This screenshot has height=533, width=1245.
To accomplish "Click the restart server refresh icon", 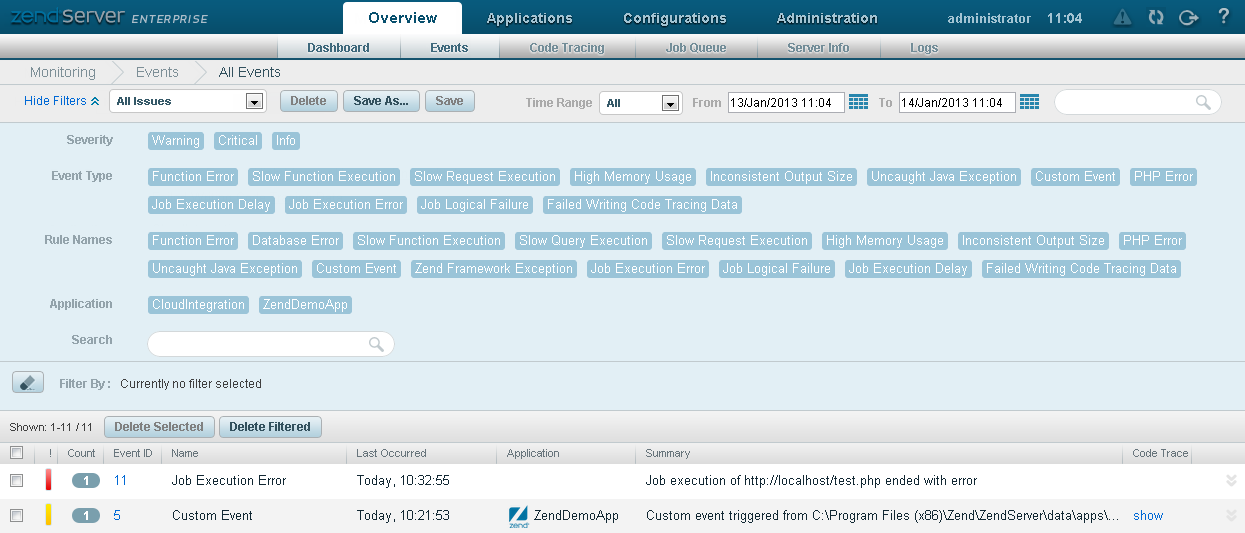I will (x=1156, y=17).
